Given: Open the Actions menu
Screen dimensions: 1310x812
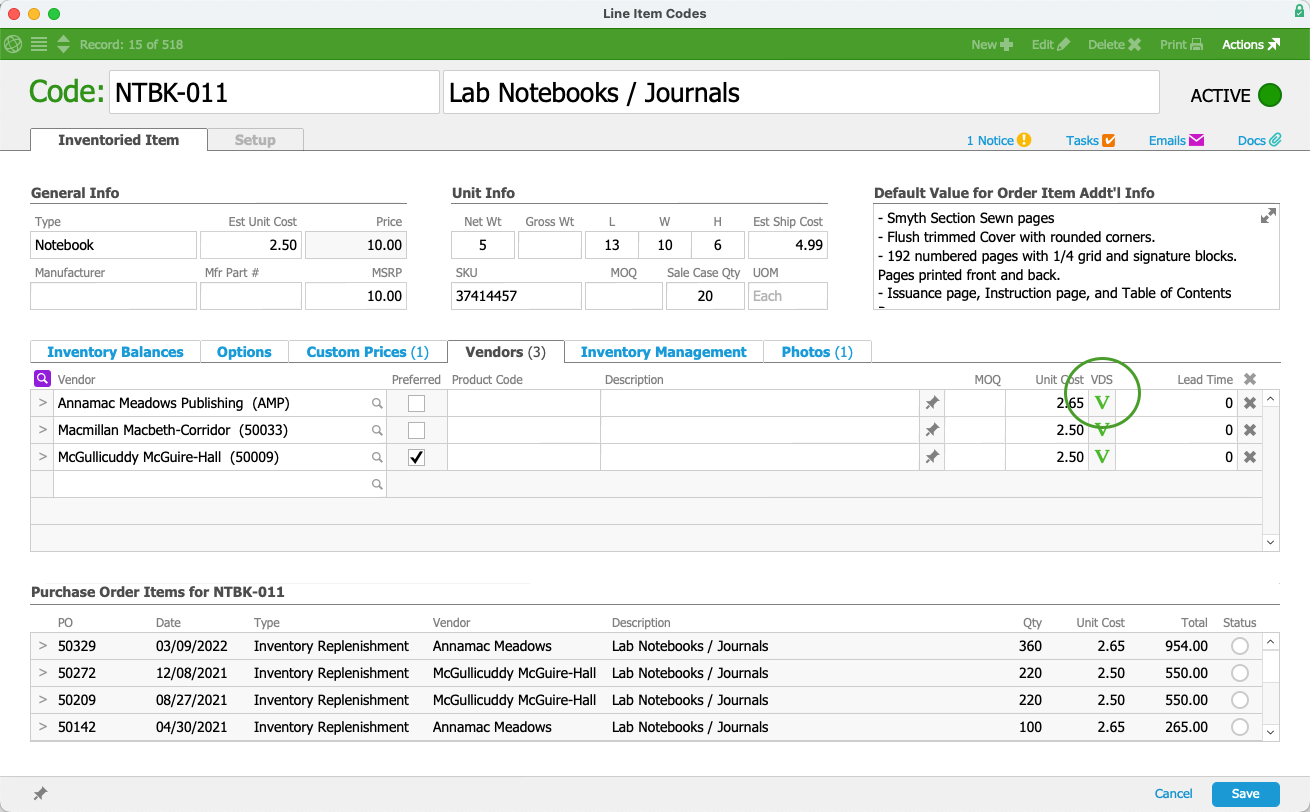Looking at the screenshot, I should coord(1251,44).
